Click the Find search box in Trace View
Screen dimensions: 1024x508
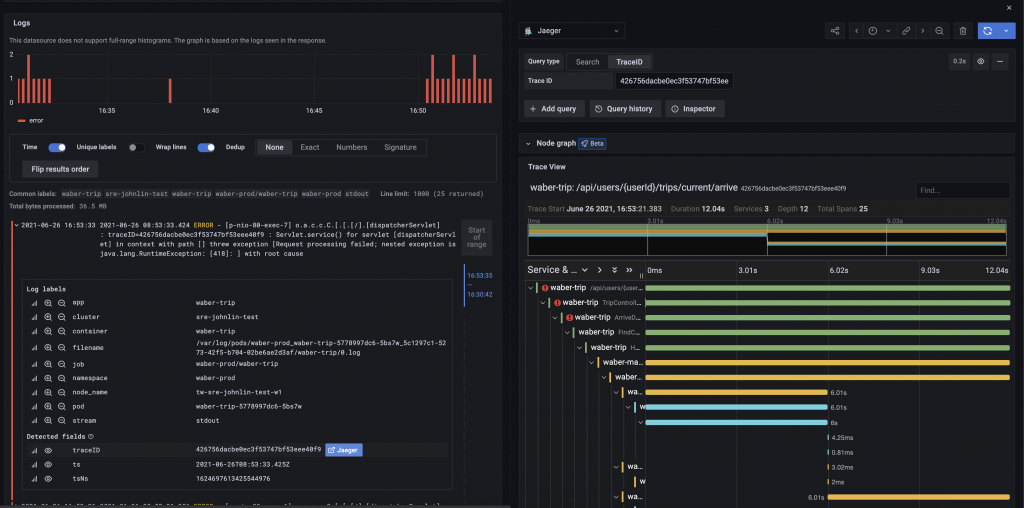(x=963, y=191)
